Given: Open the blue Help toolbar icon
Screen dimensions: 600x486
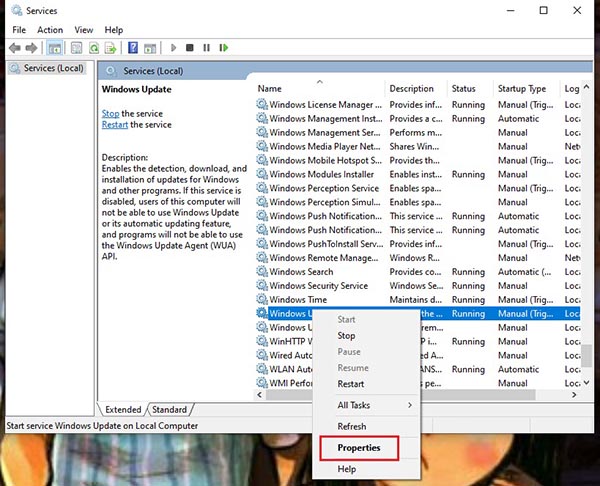Looking at the screenshot, I should tap(133, 48).
